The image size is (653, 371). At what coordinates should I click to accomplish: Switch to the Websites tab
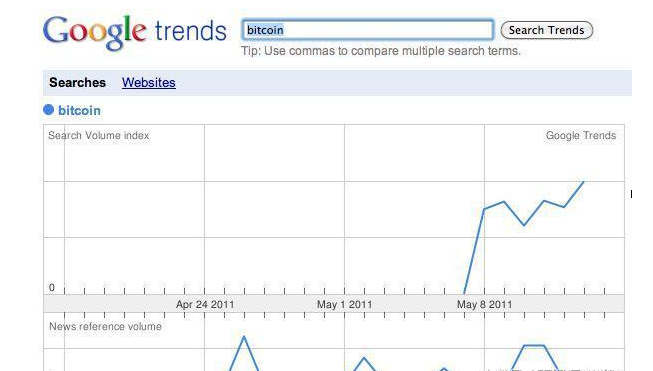(149, 82)
